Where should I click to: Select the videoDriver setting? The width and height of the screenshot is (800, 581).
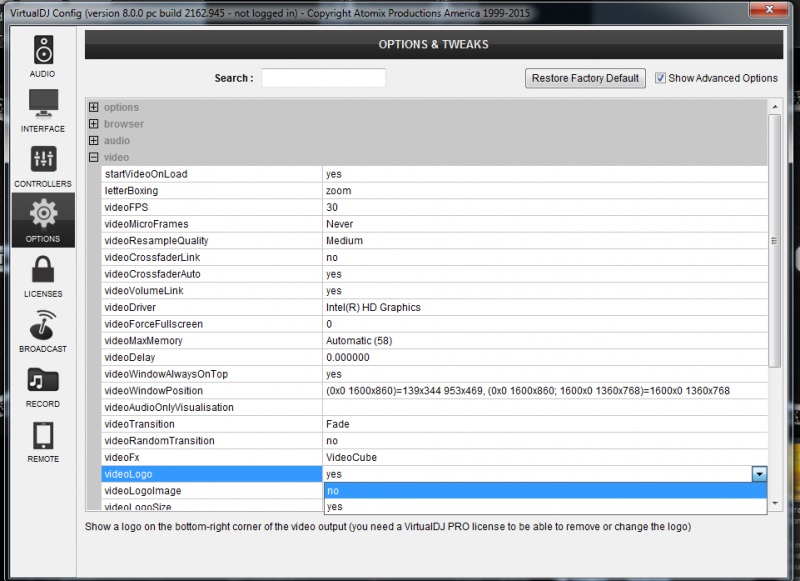tap(434, 307)
